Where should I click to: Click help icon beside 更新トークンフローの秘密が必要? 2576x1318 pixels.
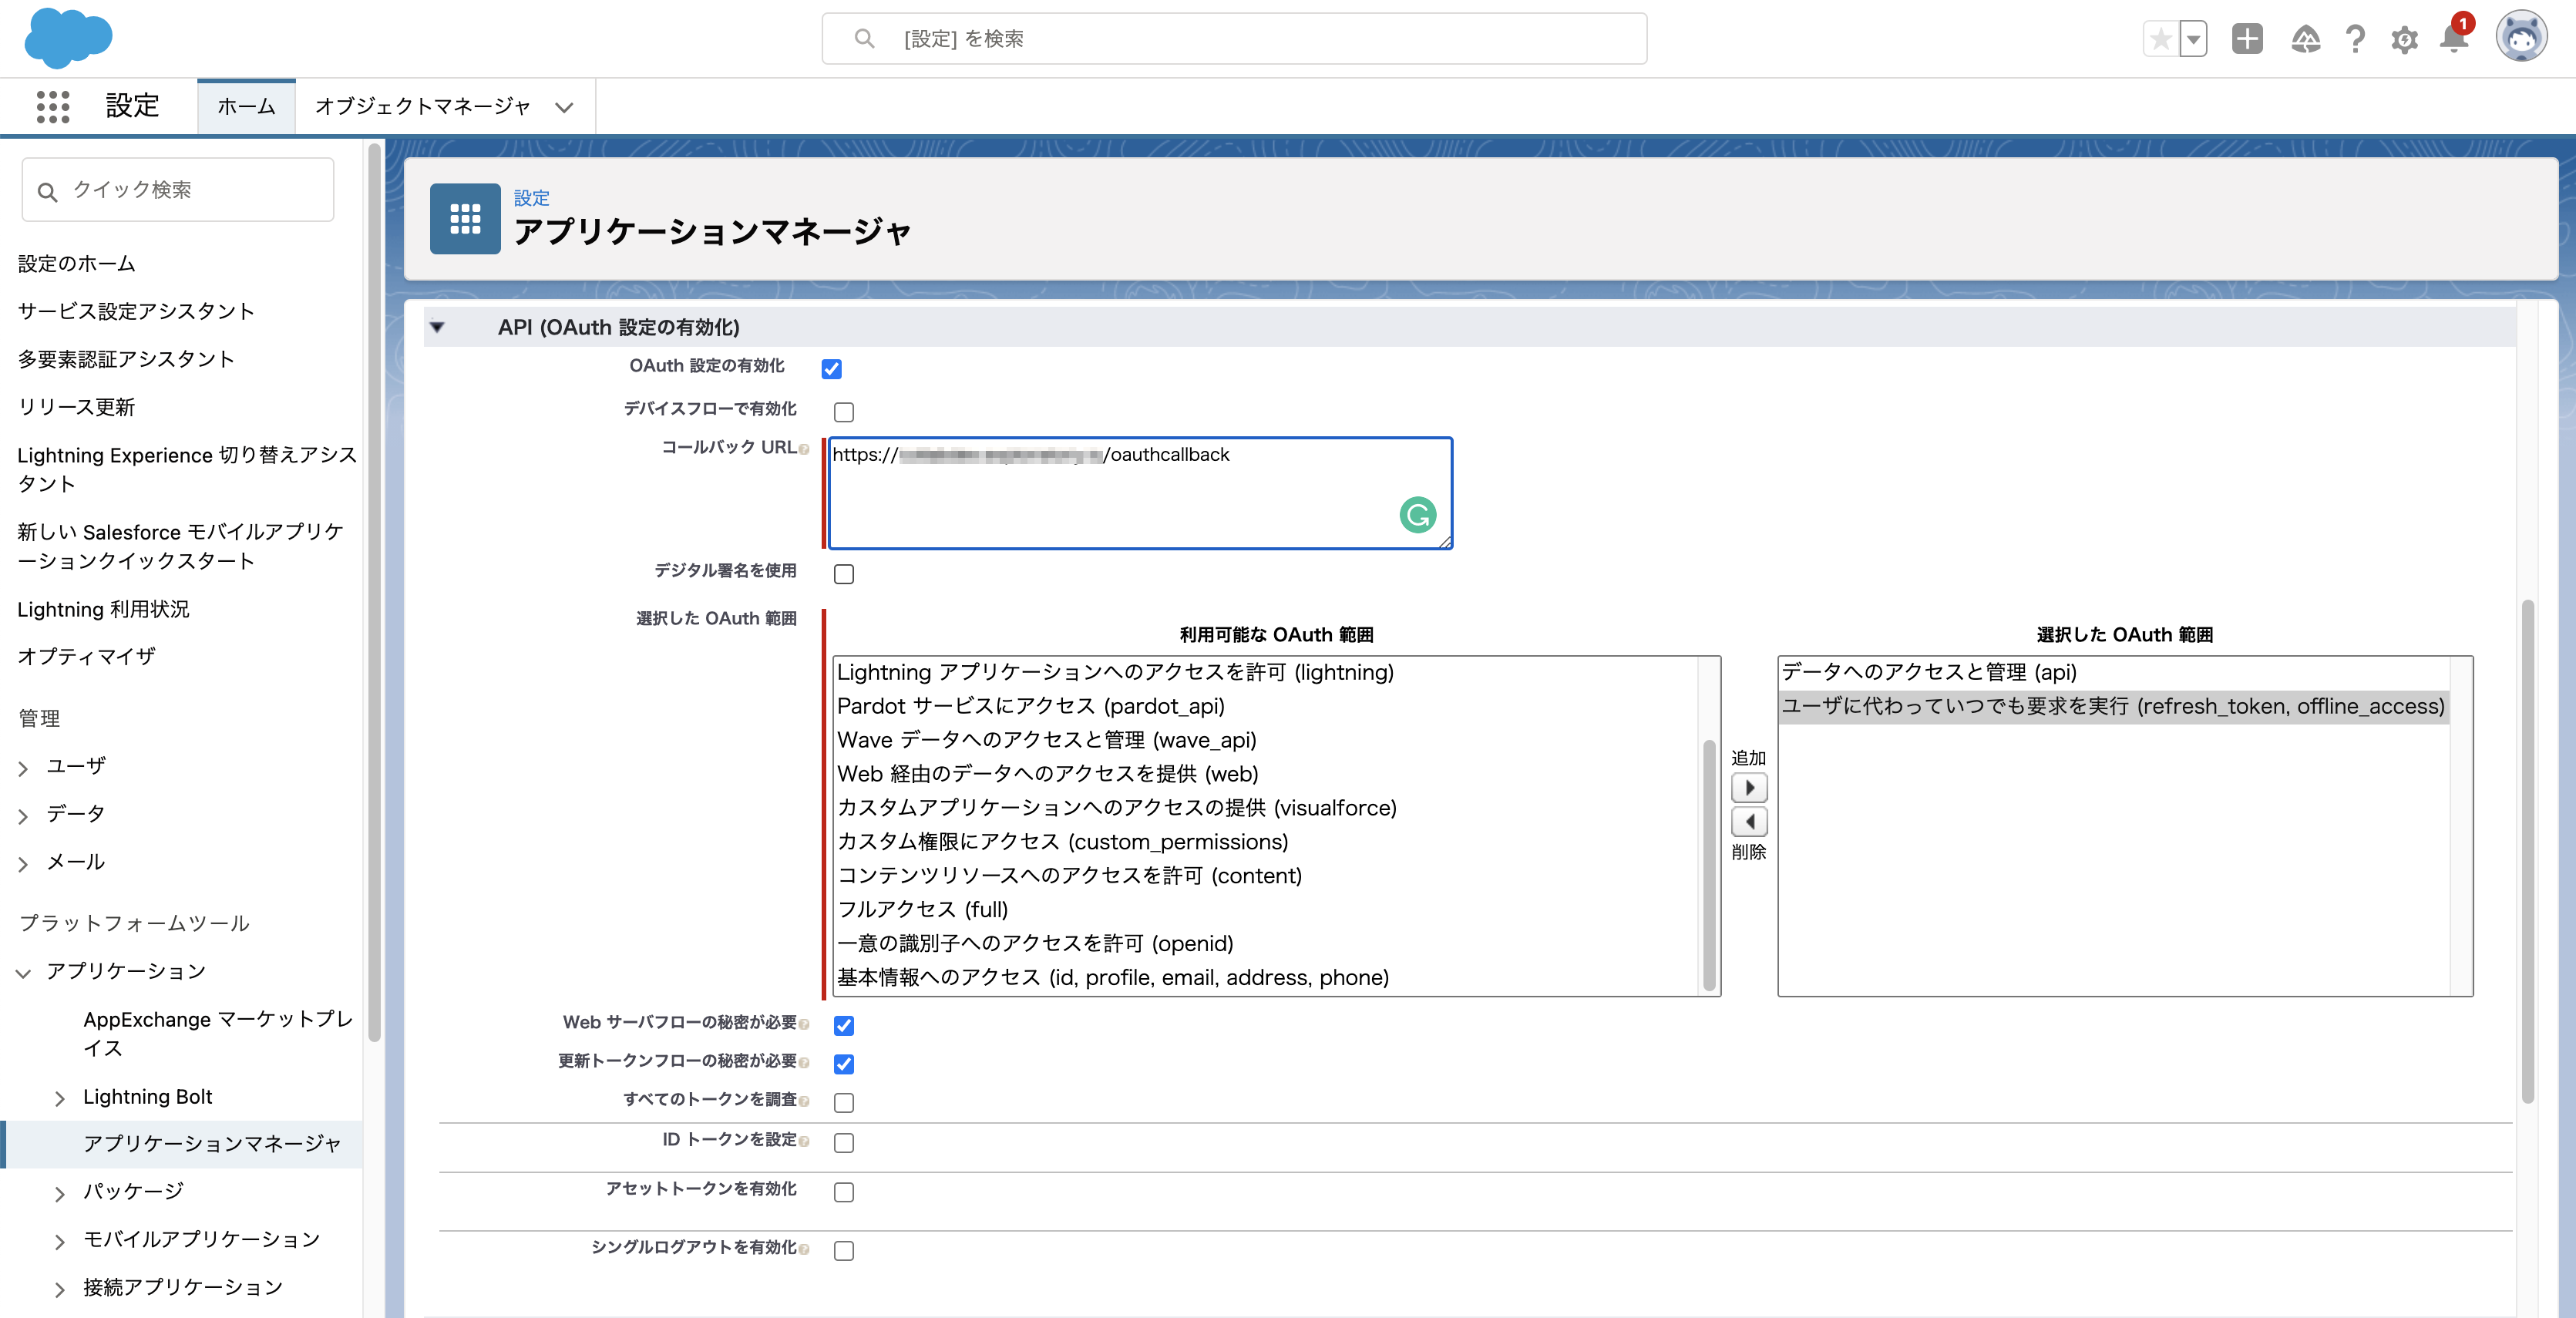[804, 1063]
